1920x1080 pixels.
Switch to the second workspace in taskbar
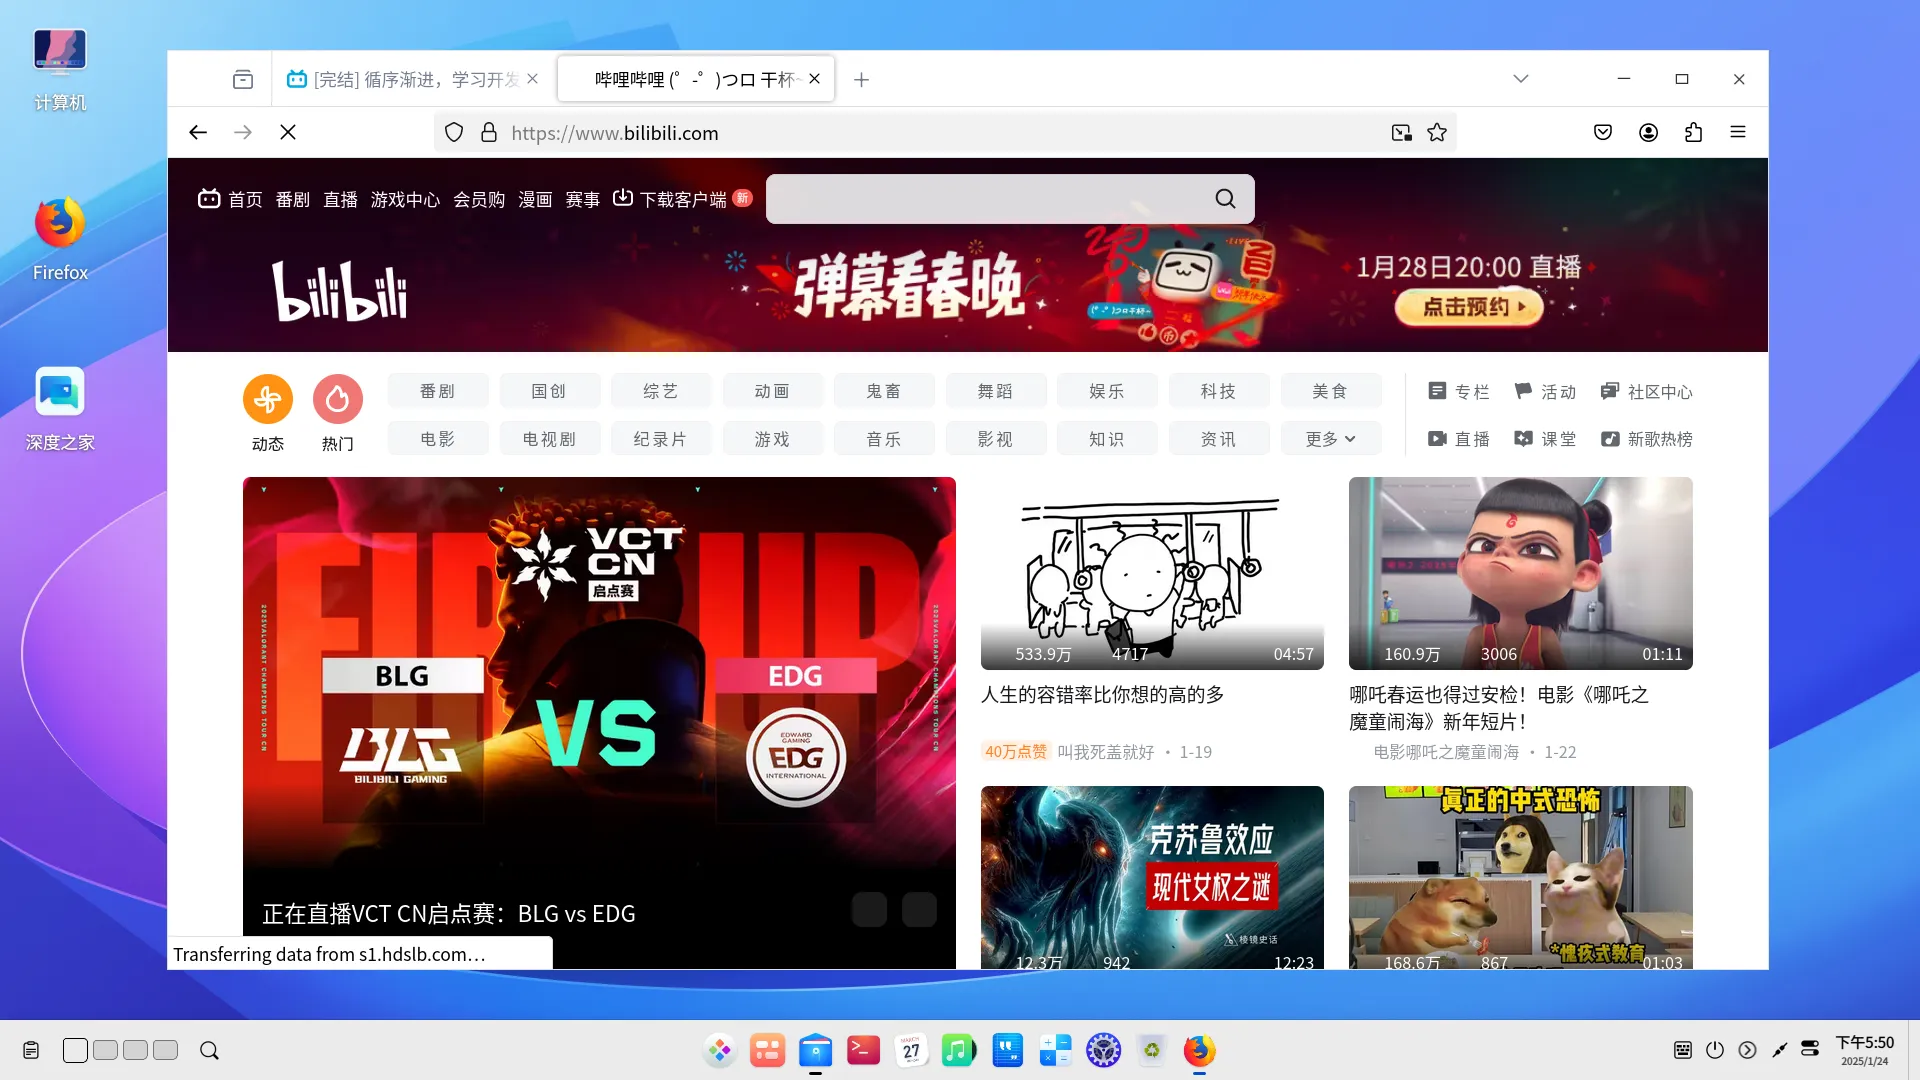[x=105, y=1050]
